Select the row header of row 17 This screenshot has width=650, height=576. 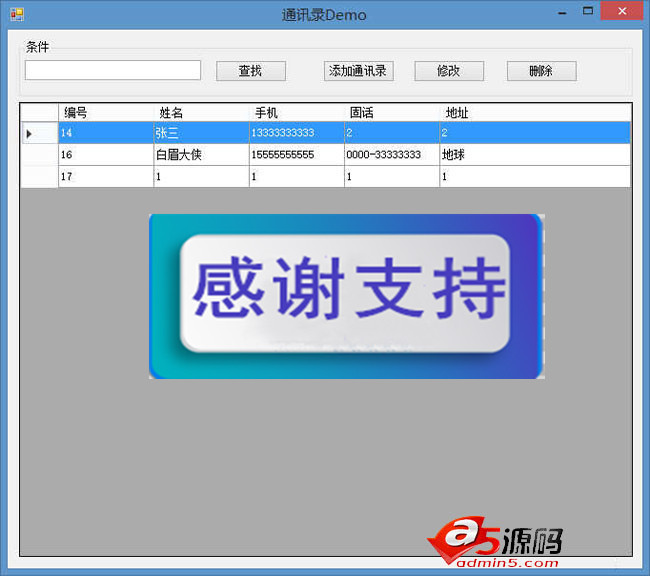[39, 177]
